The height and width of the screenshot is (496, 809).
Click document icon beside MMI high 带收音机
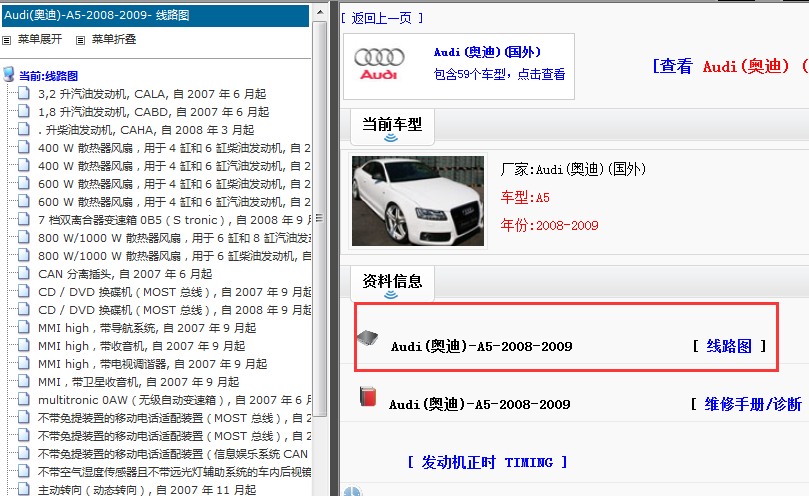tap(24, 345)
